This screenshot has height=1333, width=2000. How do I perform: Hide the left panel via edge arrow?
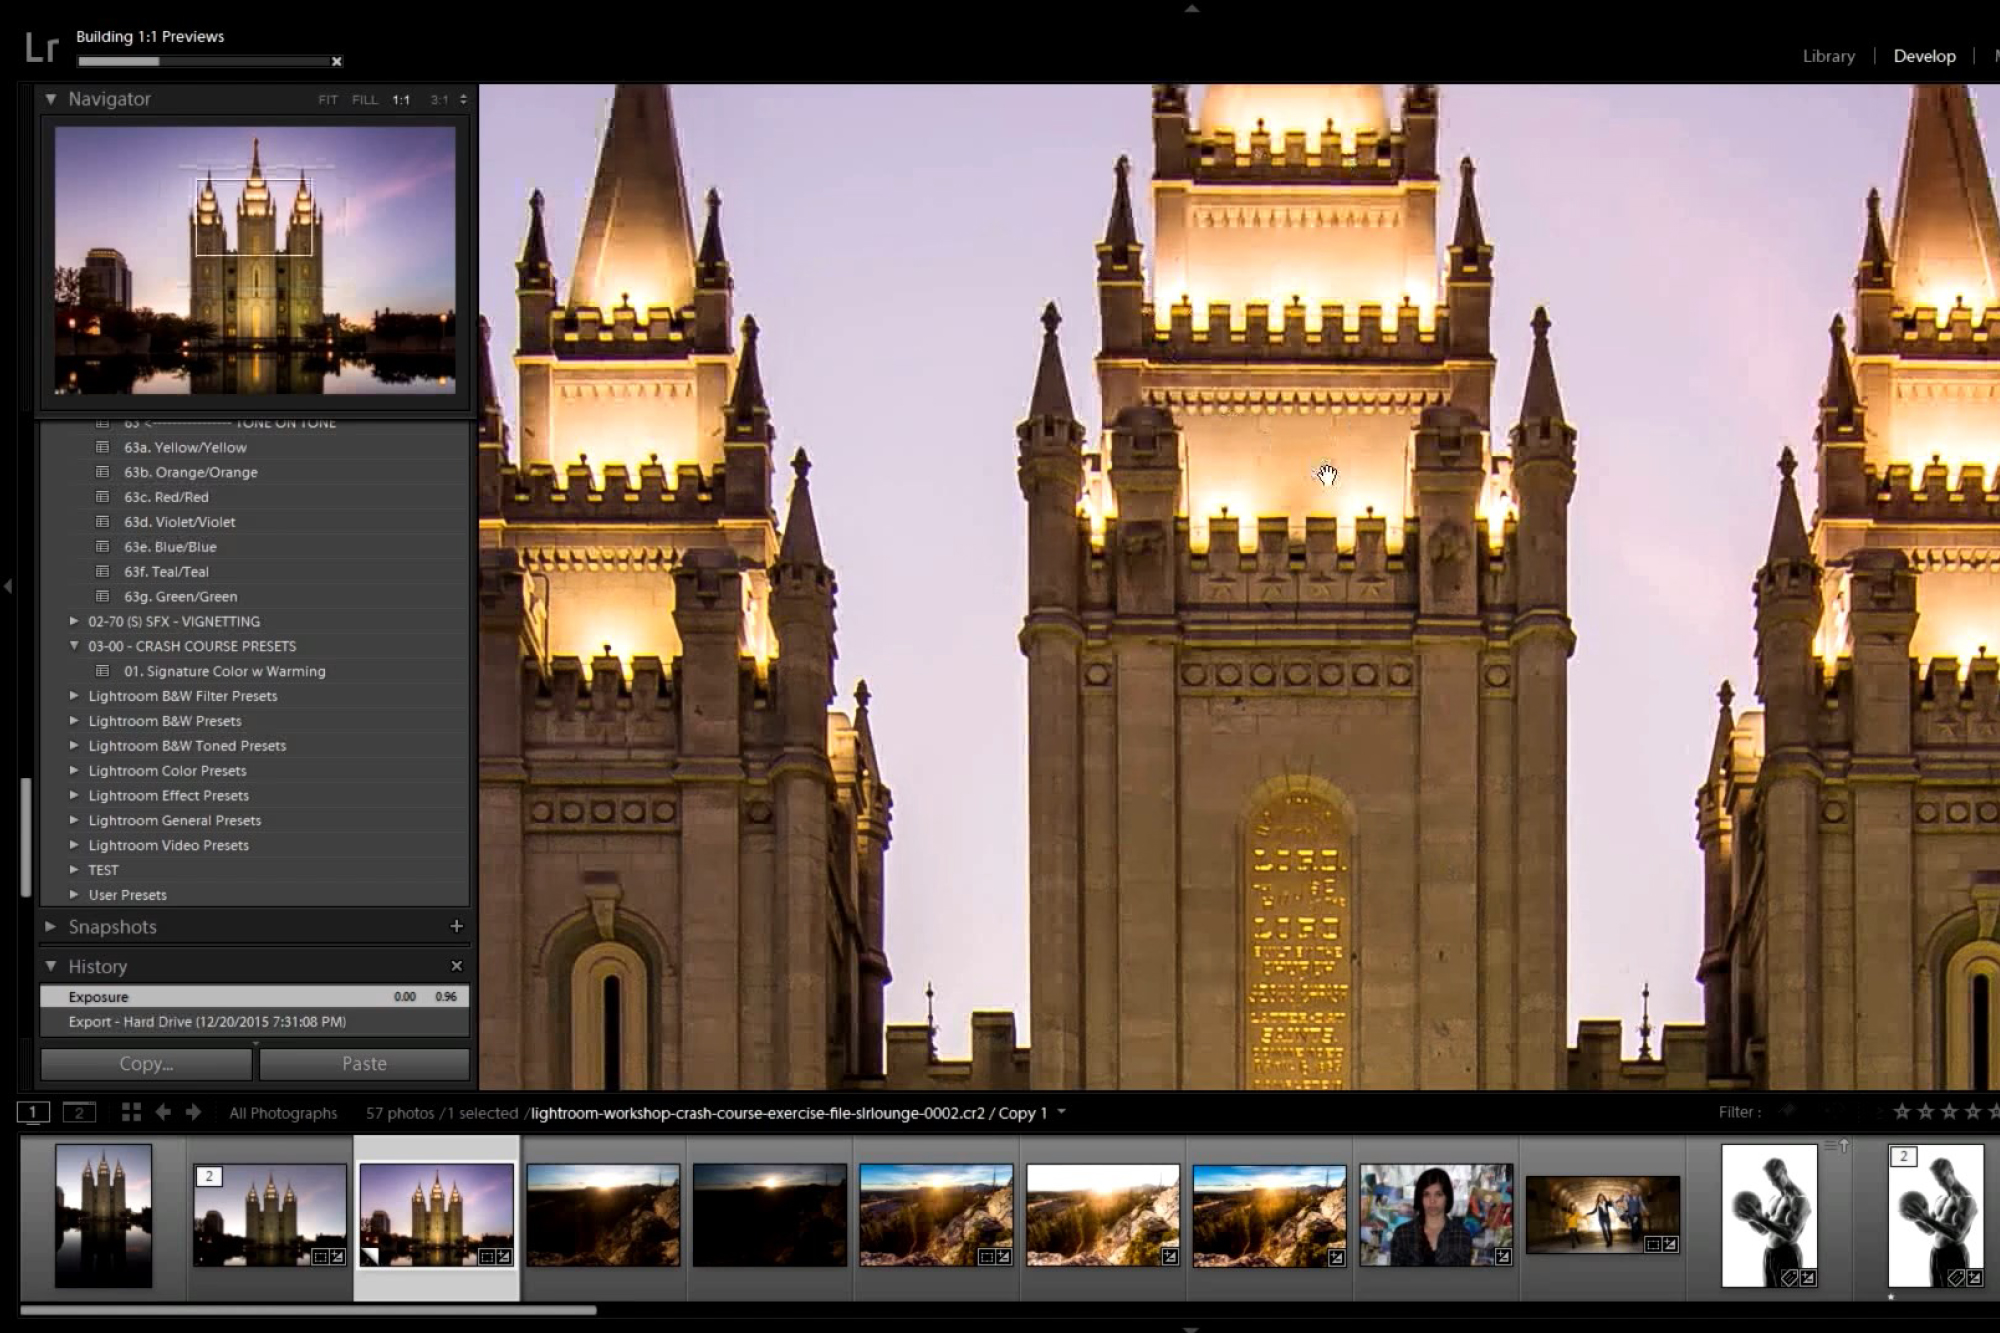[8, 586]
